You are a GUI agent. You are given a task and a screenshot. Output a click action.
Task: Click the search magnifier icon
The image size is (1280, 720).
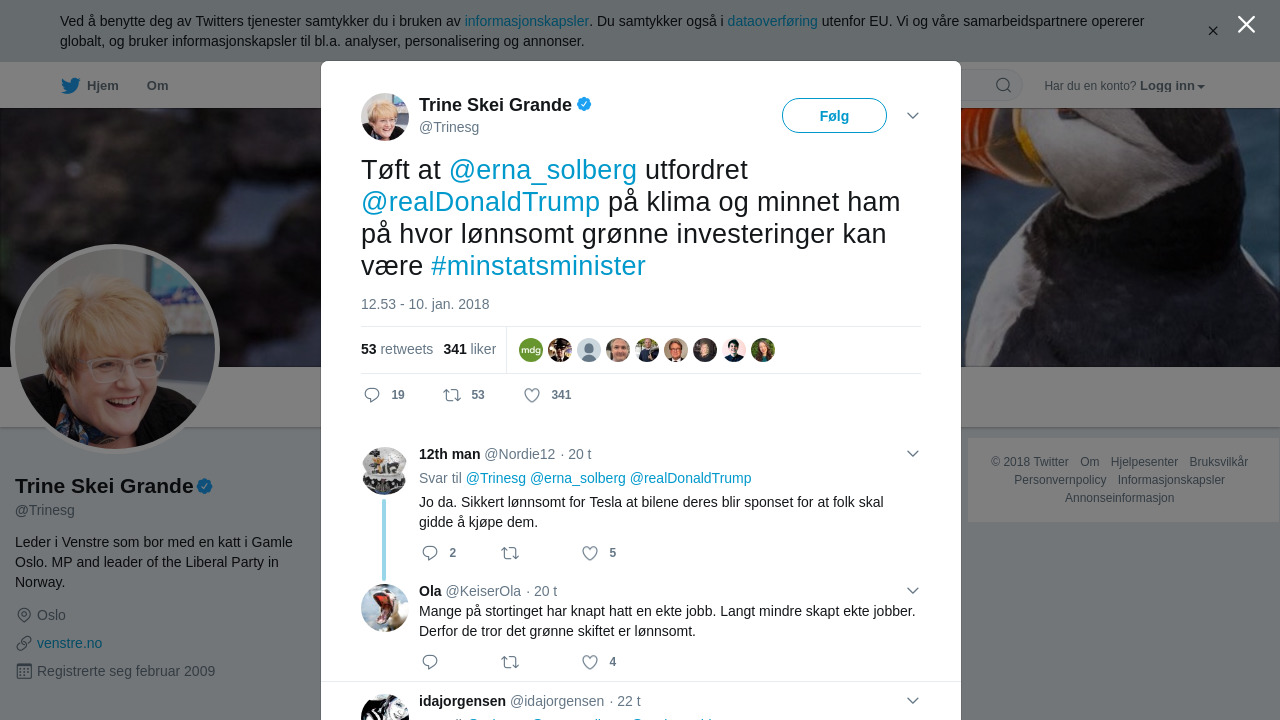click(1003, 85)
